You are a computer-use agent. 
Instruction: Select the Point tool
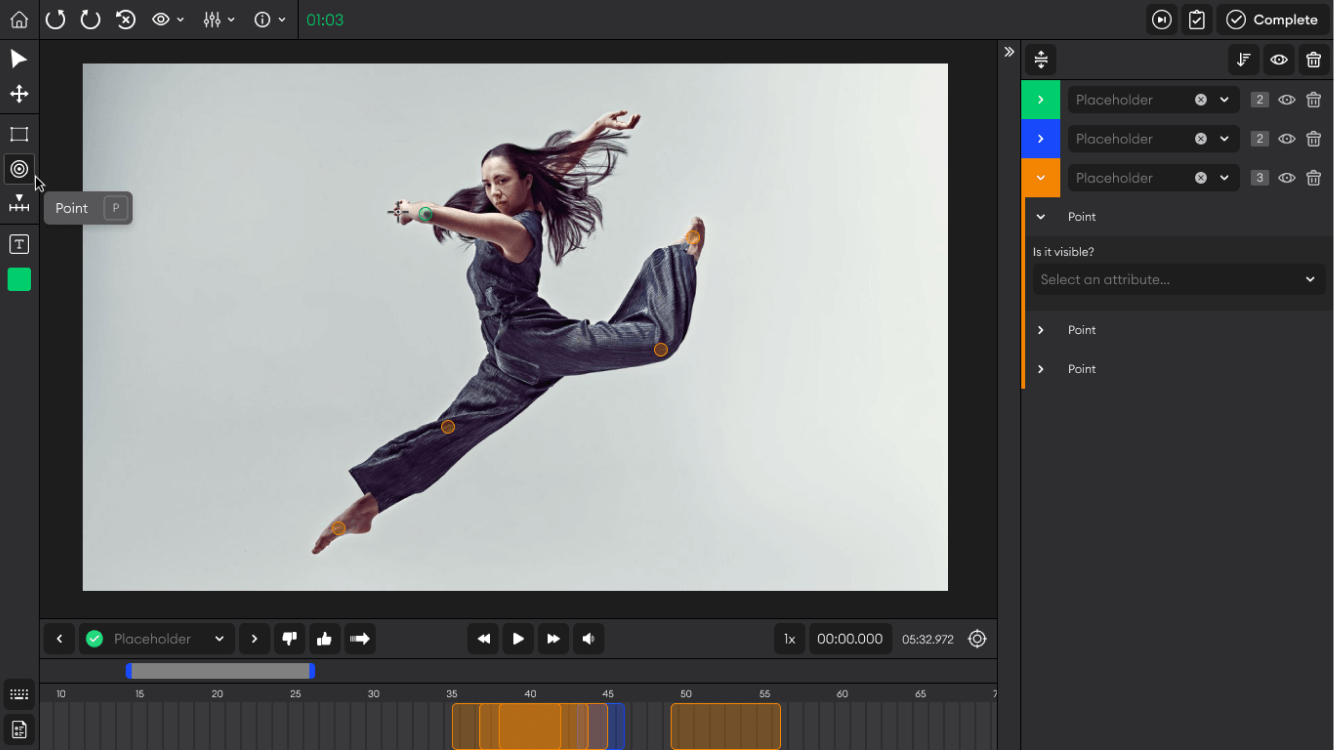pyautogui.click(x=19, y=169)
